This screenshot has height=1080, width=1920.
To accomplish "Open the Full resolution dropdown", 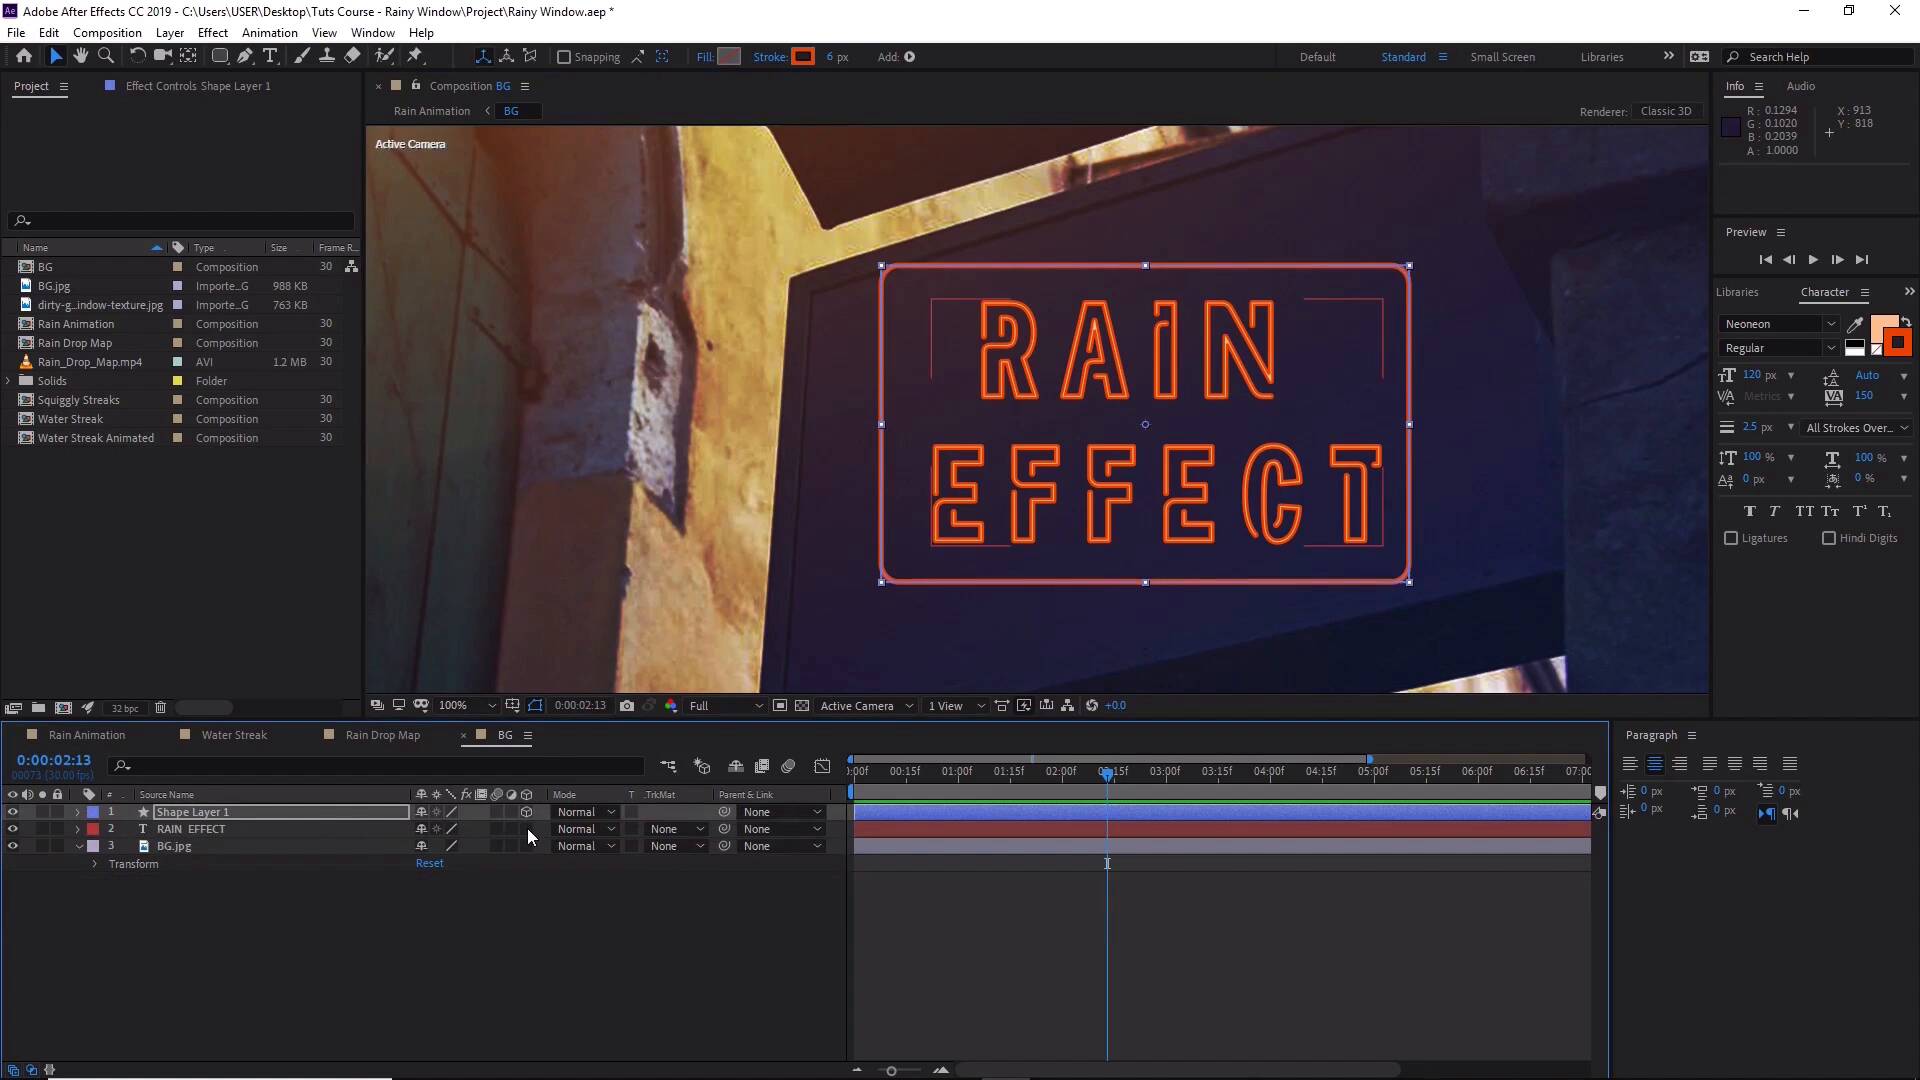I will click(x=726, y=706).
